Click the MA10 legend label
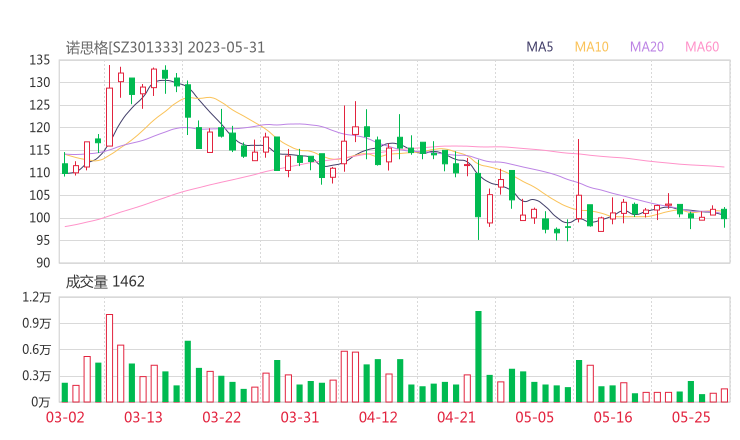 coord(591,47)
